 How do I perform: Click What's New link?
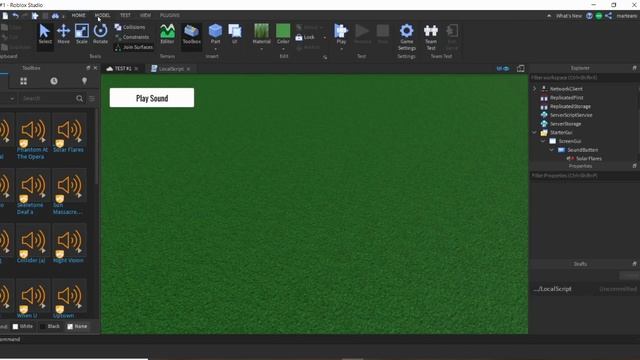(x=569, y=16)
